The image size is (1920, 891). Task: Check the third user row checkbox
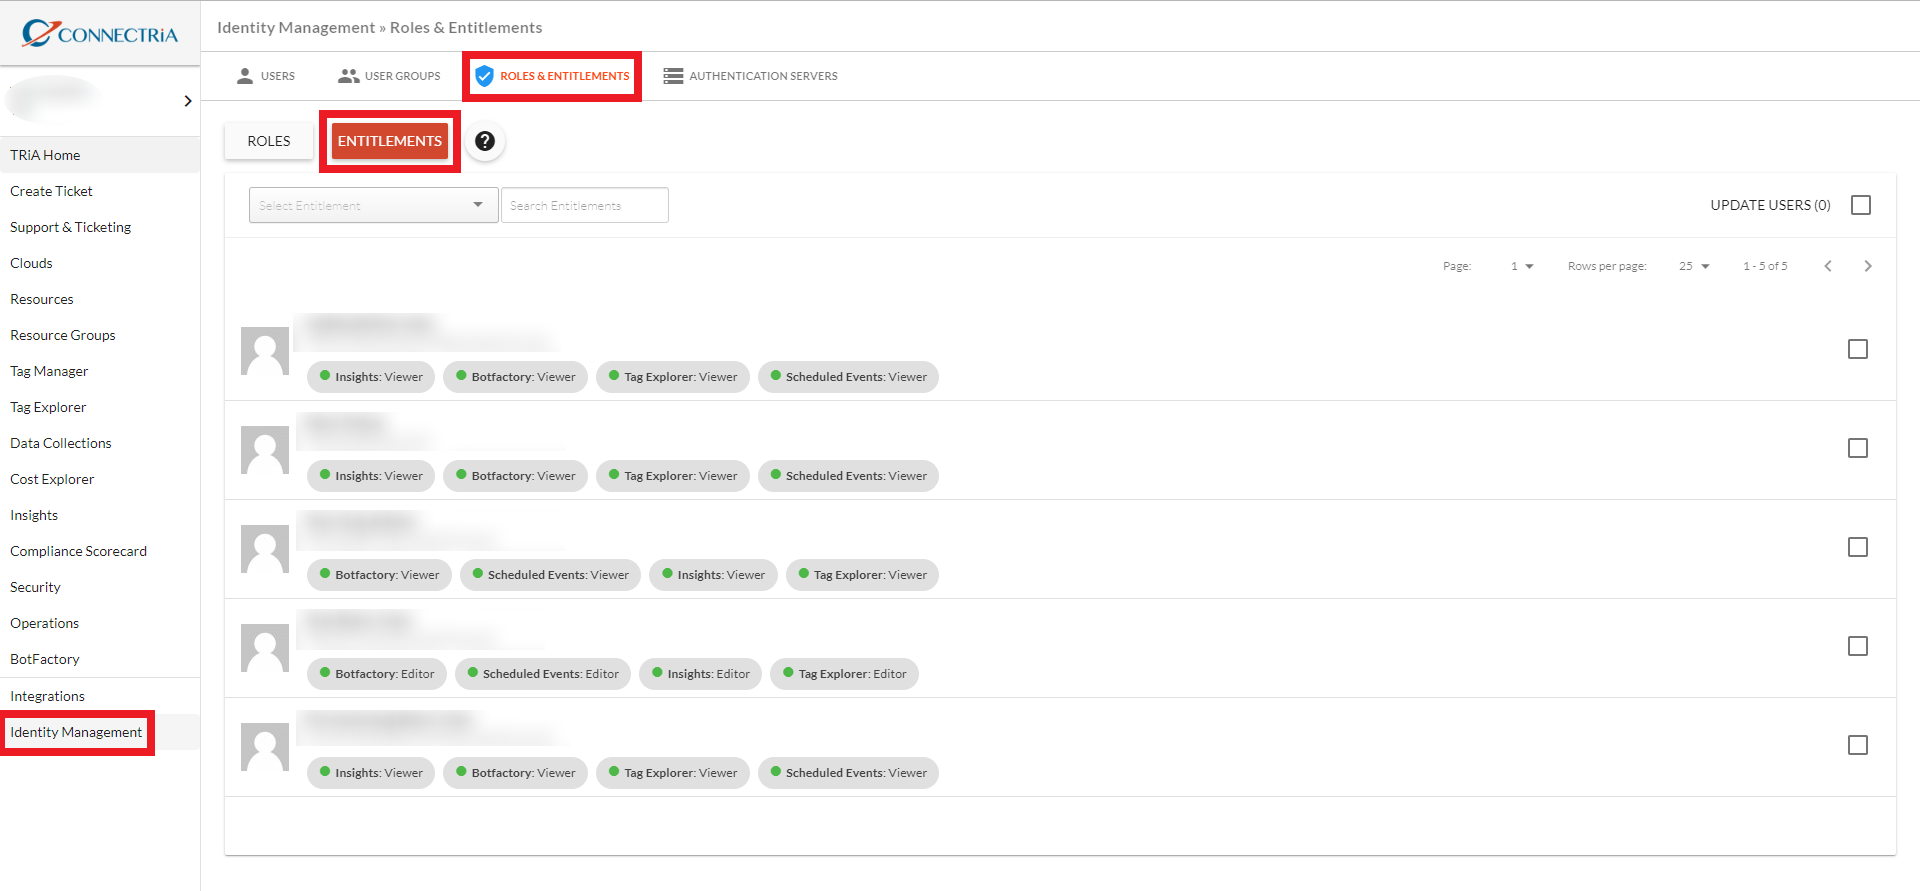point(1858,547)
